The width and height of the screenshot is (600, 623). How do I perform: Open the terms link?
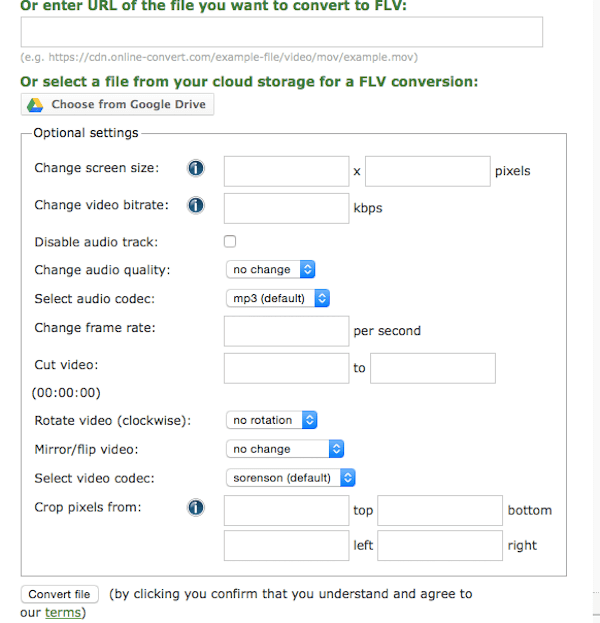pyautogui.click(x=63, y=613)
